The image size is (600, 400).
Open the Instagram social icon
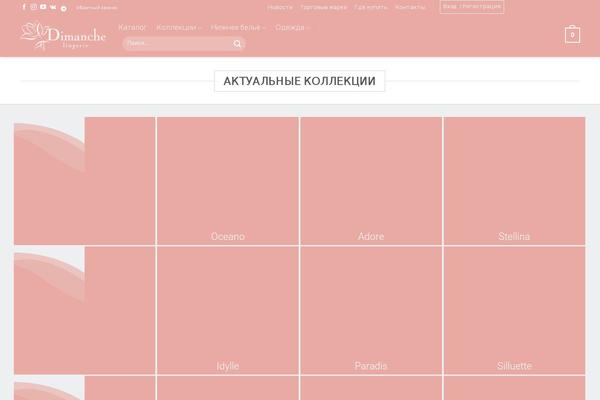[x=34, y=7]
